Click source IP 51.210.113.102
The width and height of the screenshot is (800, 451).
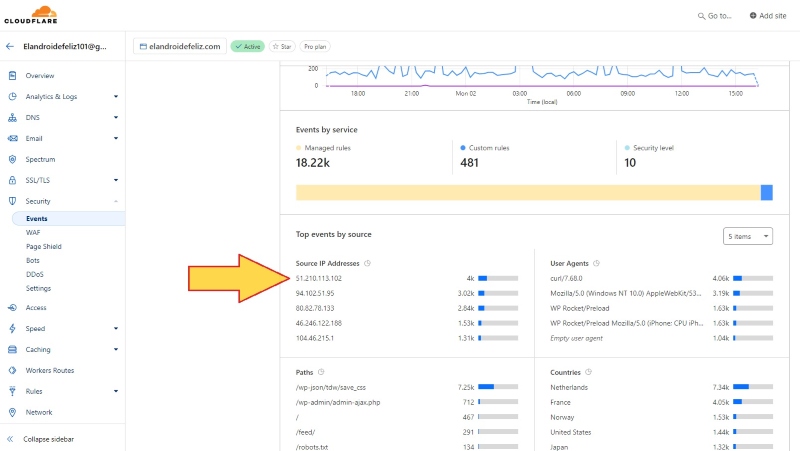point(319,279)
